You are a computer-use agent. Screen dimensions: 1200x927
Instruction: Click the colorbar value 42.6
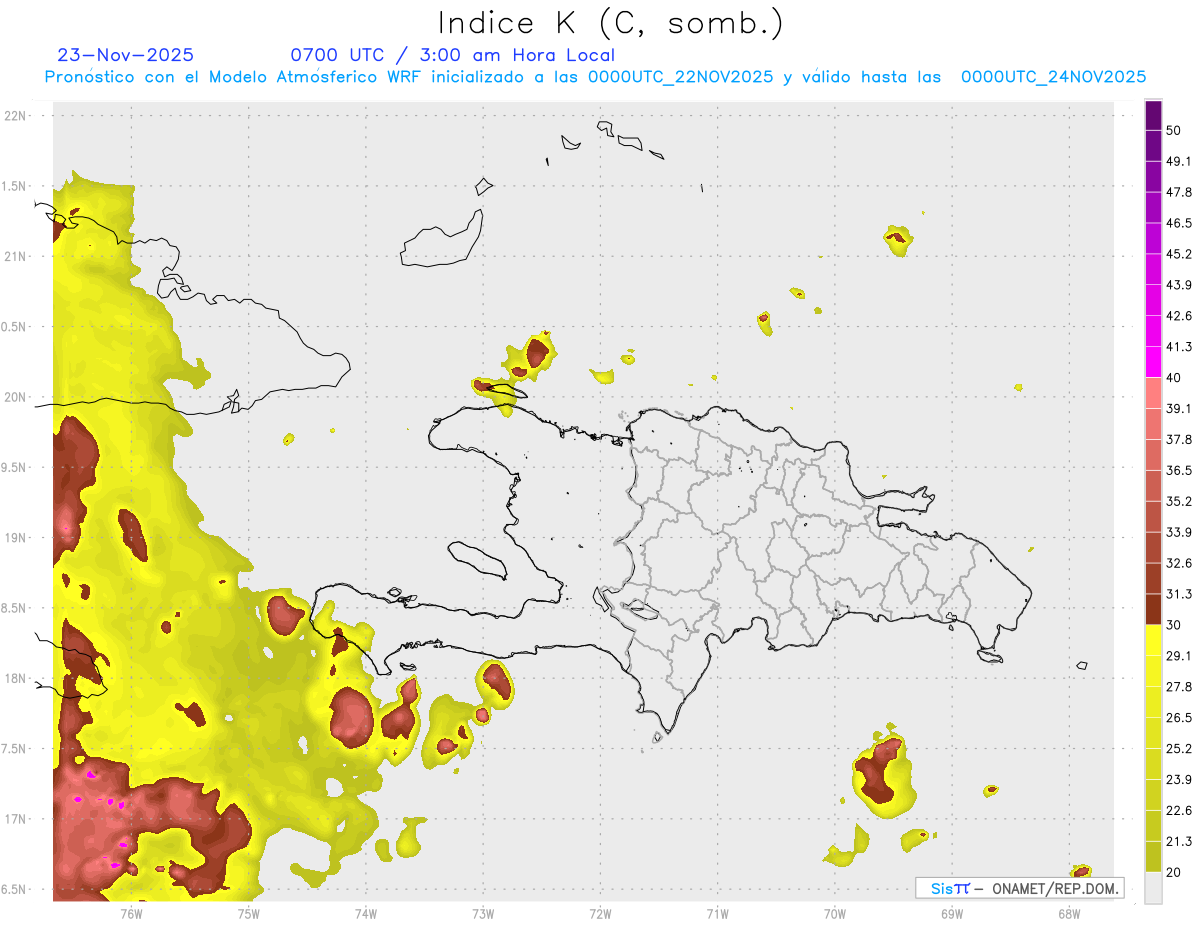coord(1179,316)
